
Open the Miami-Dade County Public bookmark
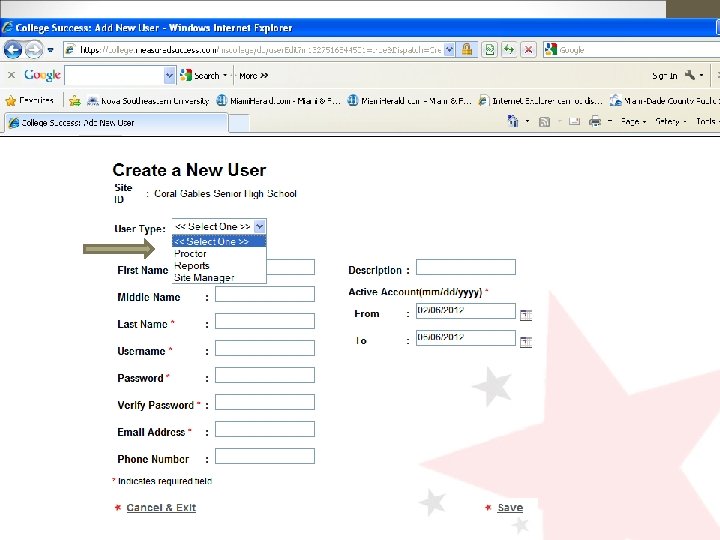pyautogui.click(x=664, y=101)
